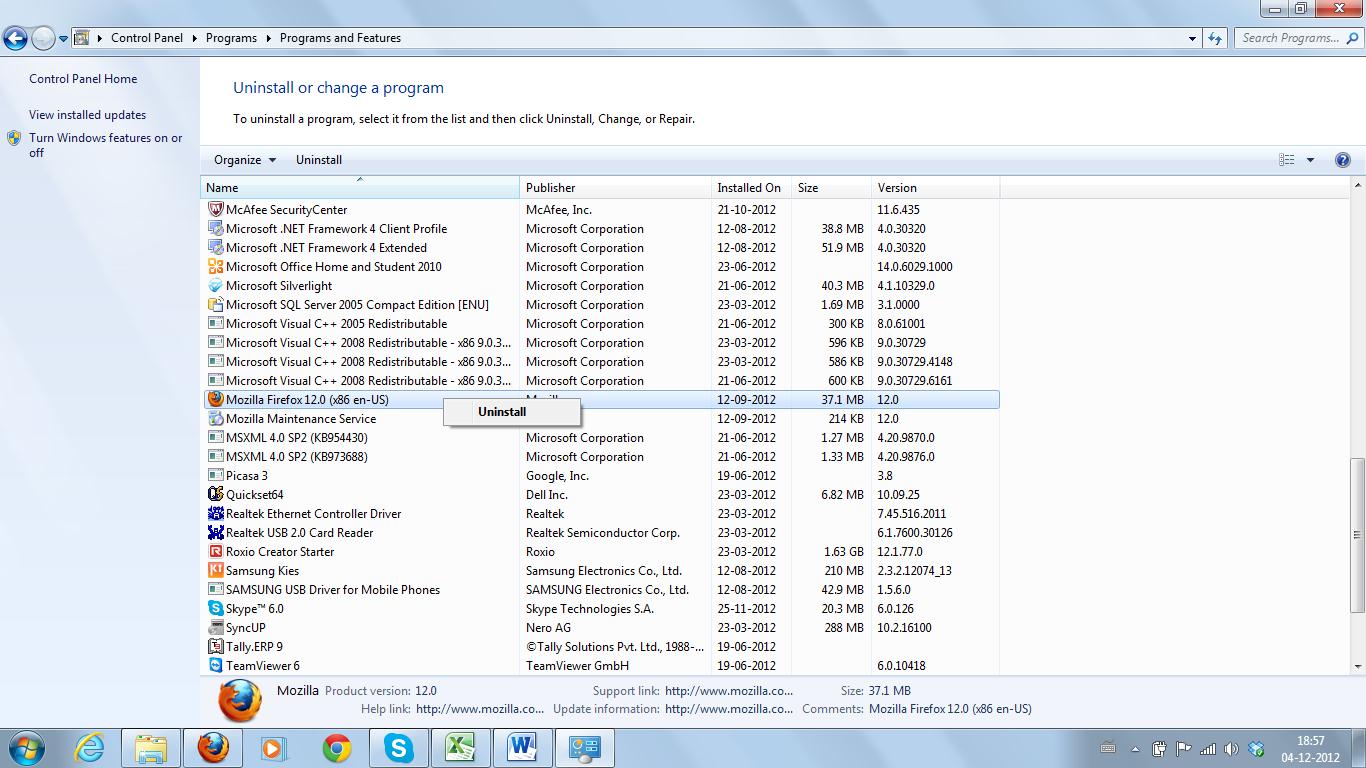The height and width of the screenshot is (768, 1366).
Task: Click the scrollbar up arrow of the list
Action: pyautogui.click(x=1358, y=187)
